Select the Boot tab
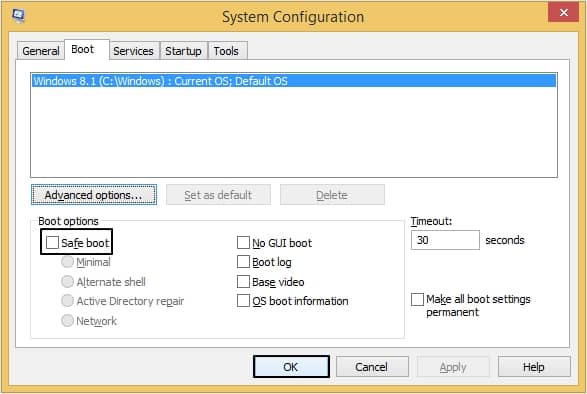This screenshot has height=394, width=587. 87,49
